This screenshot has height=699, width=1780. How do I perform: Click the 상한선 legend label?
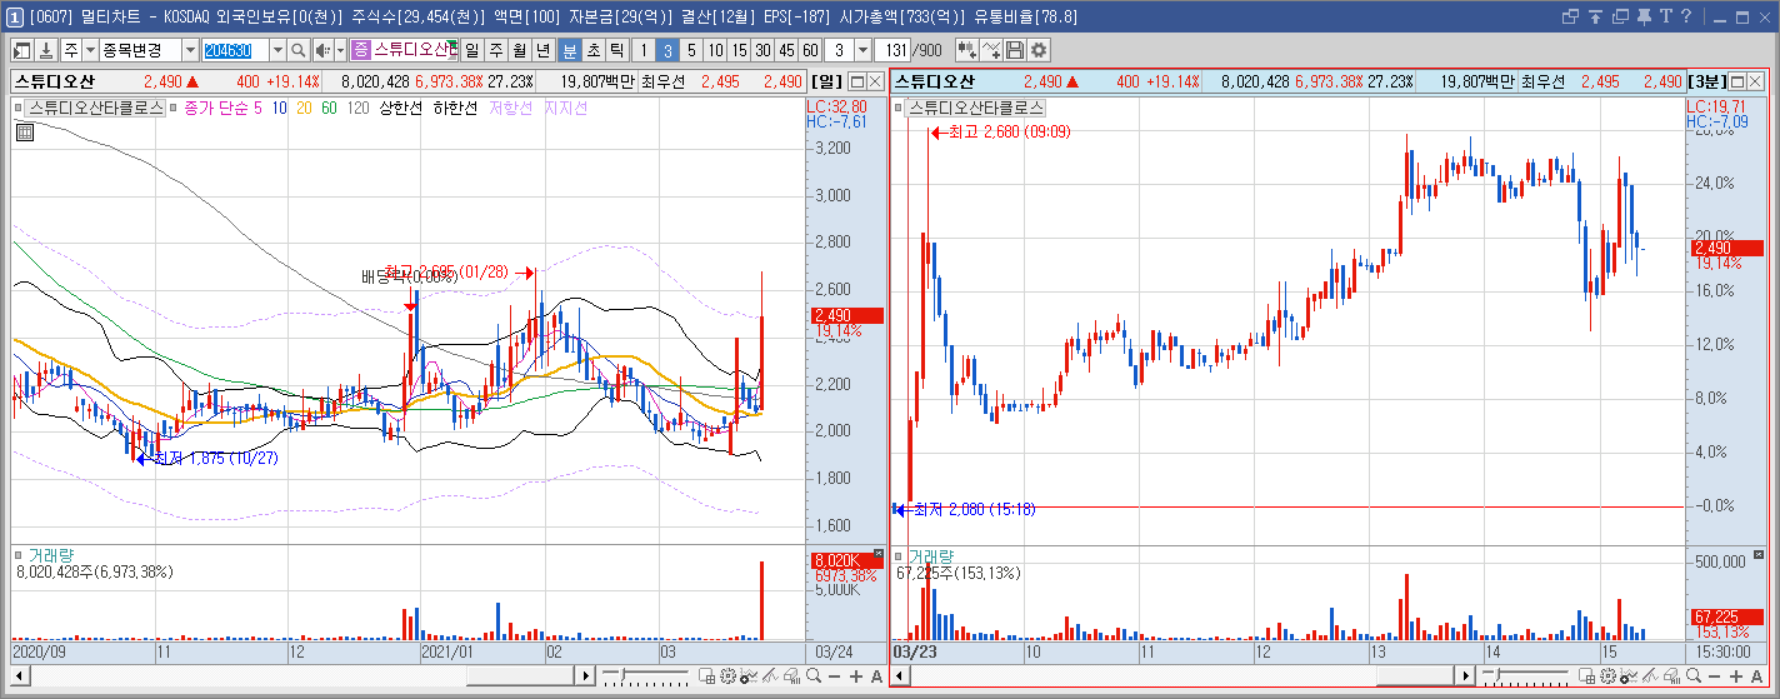click(400, 108)
